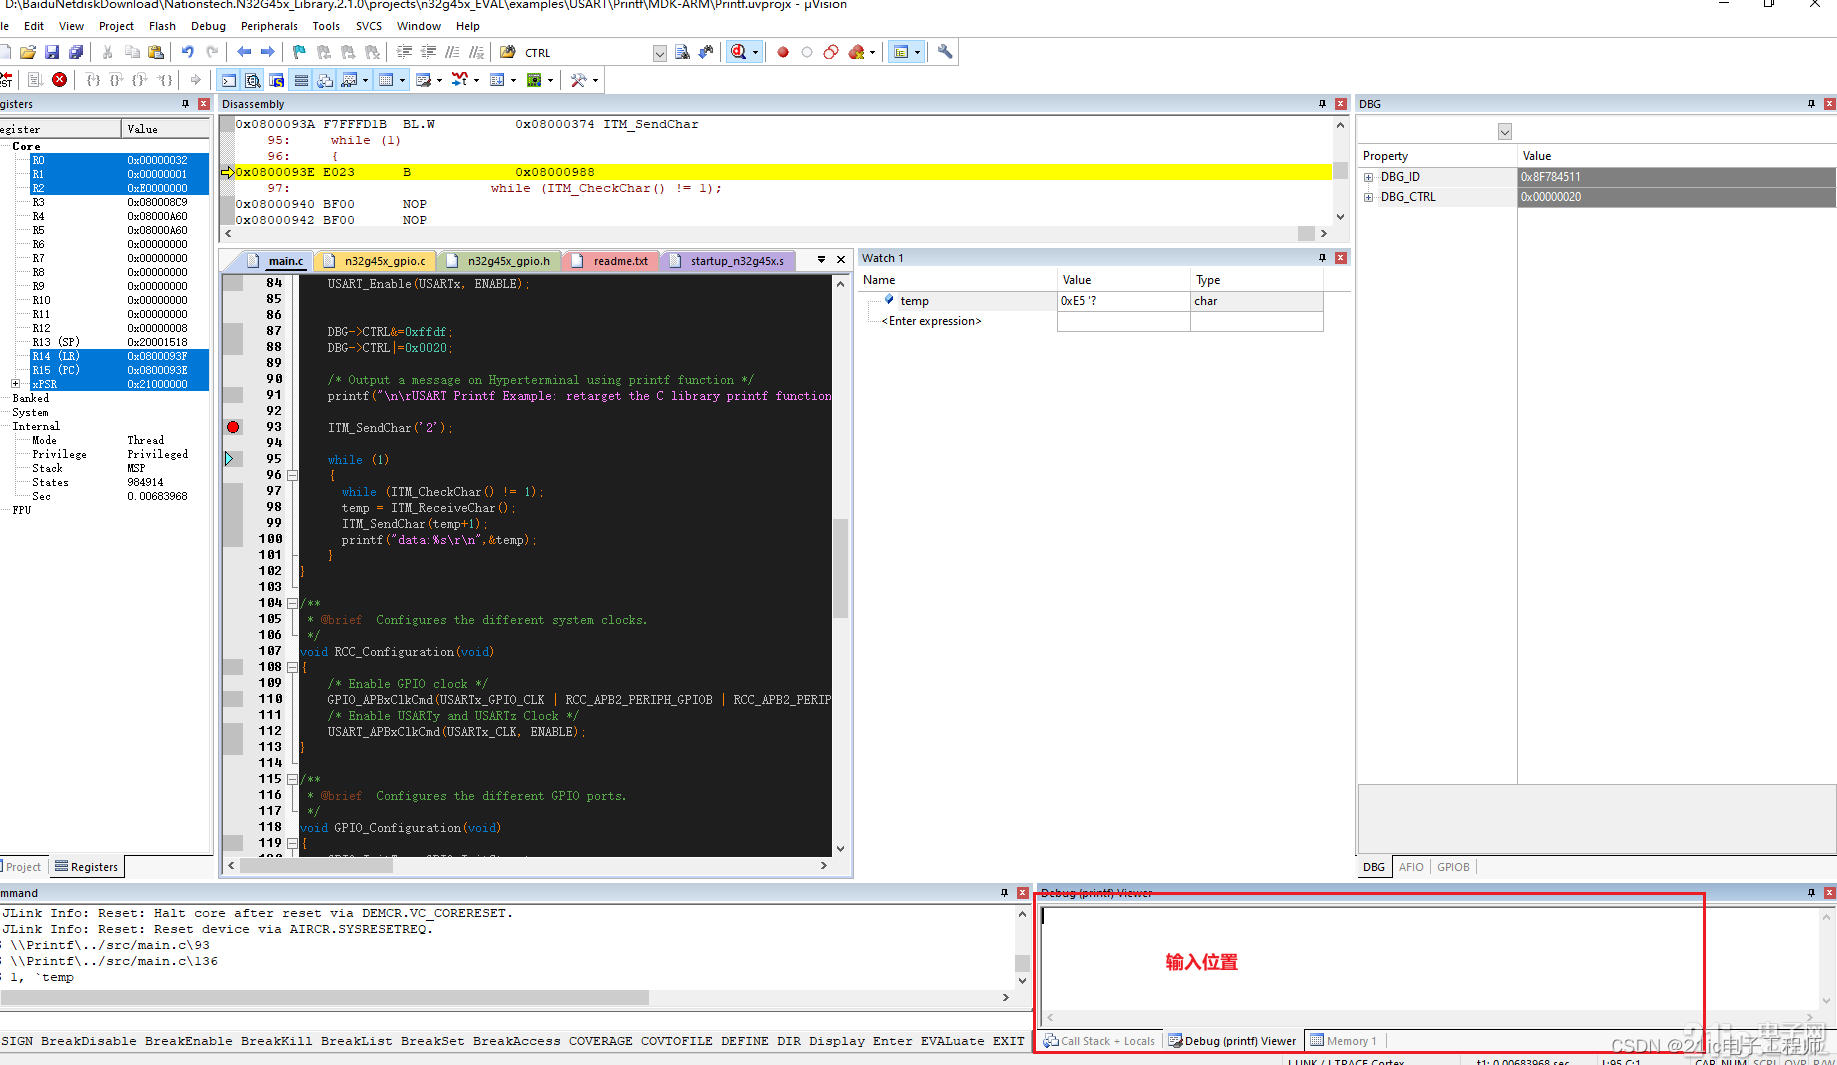Select the temp variable in Watch 1
This screenshot has height=1065, width=1837.
coord(913,300)
